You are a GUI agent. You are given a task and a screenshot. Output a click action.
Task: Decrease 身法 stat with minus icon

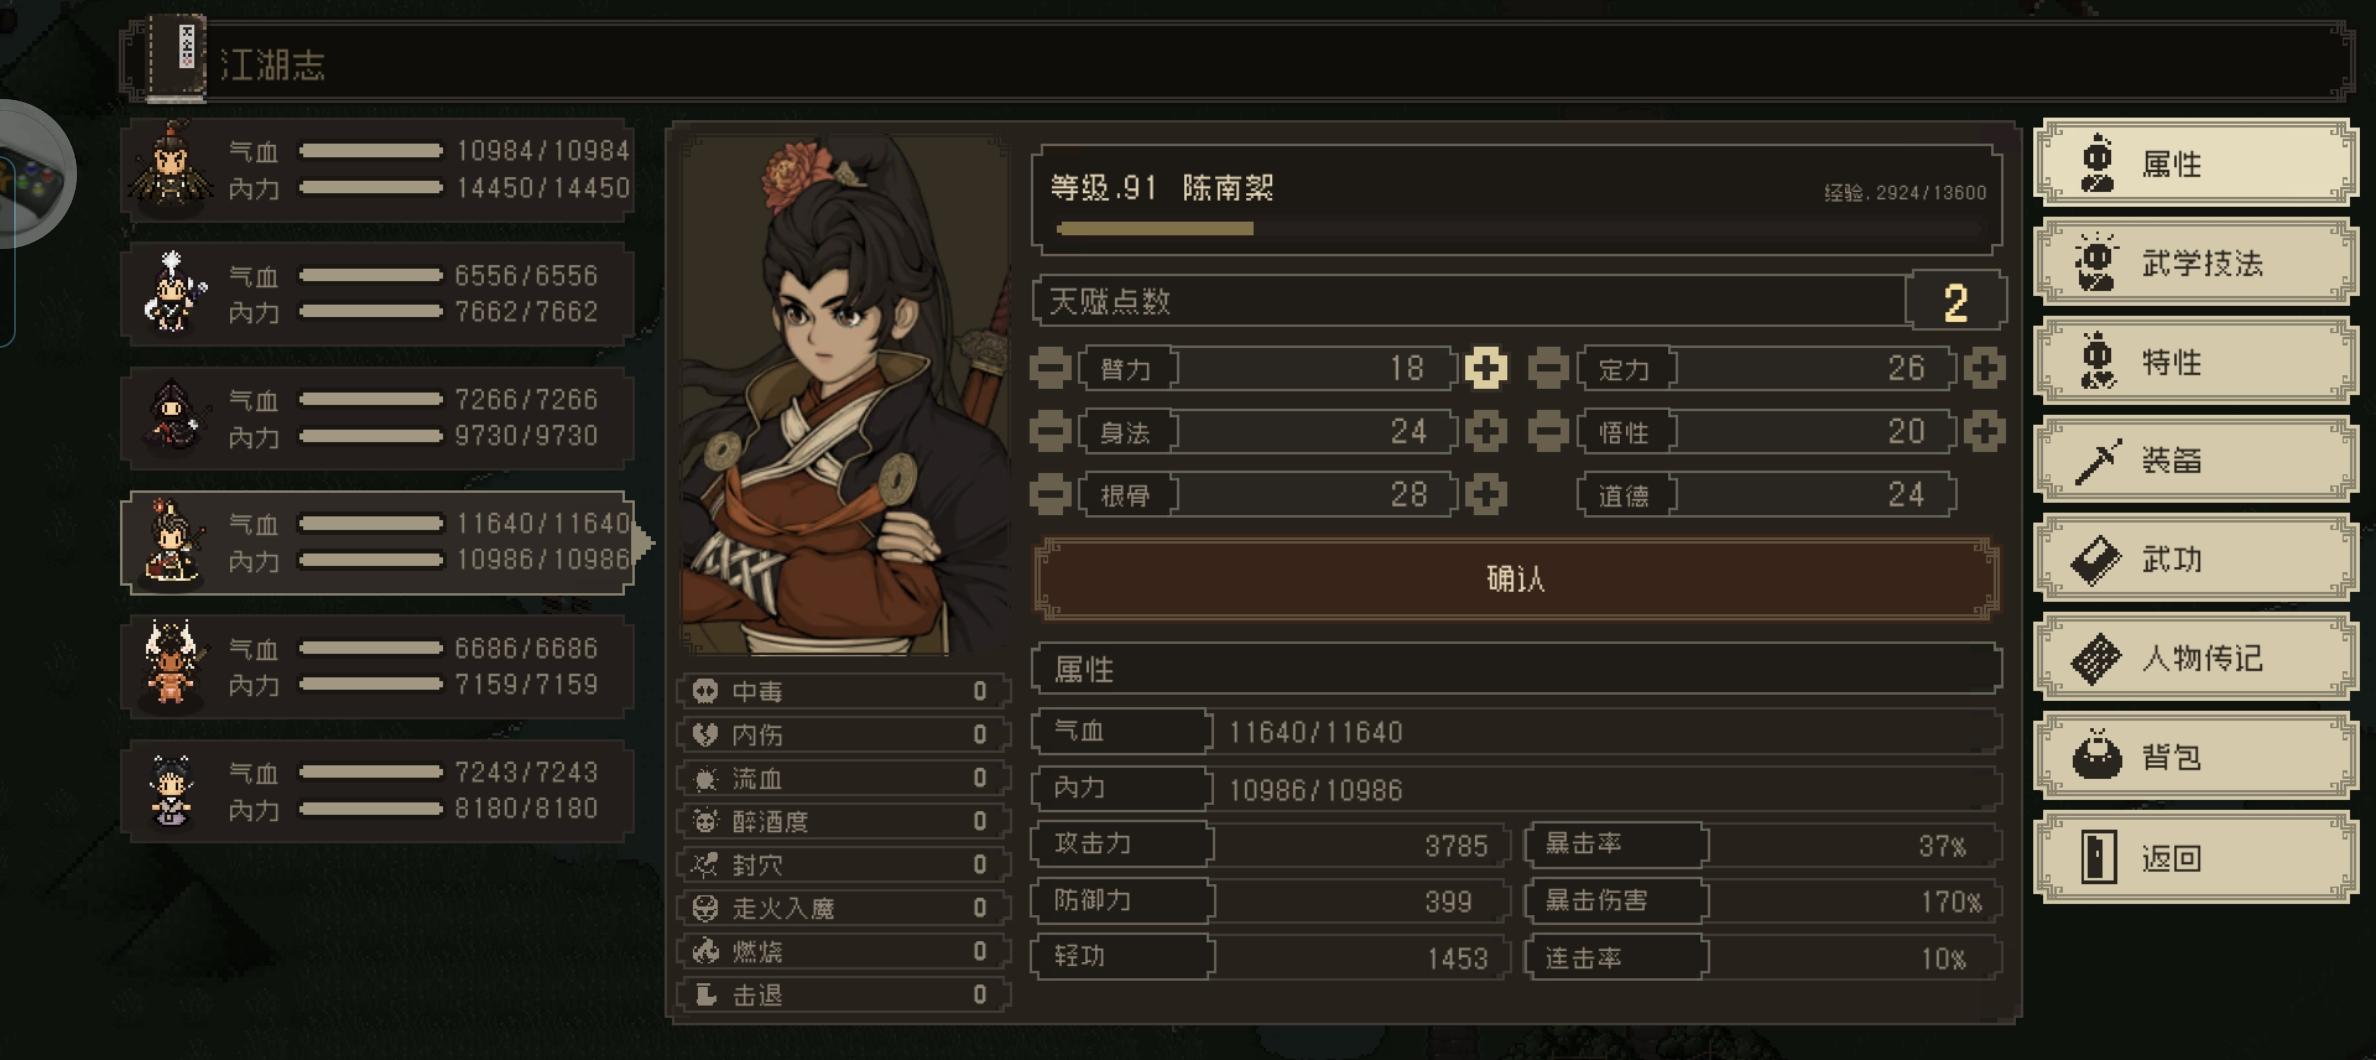1050,432
